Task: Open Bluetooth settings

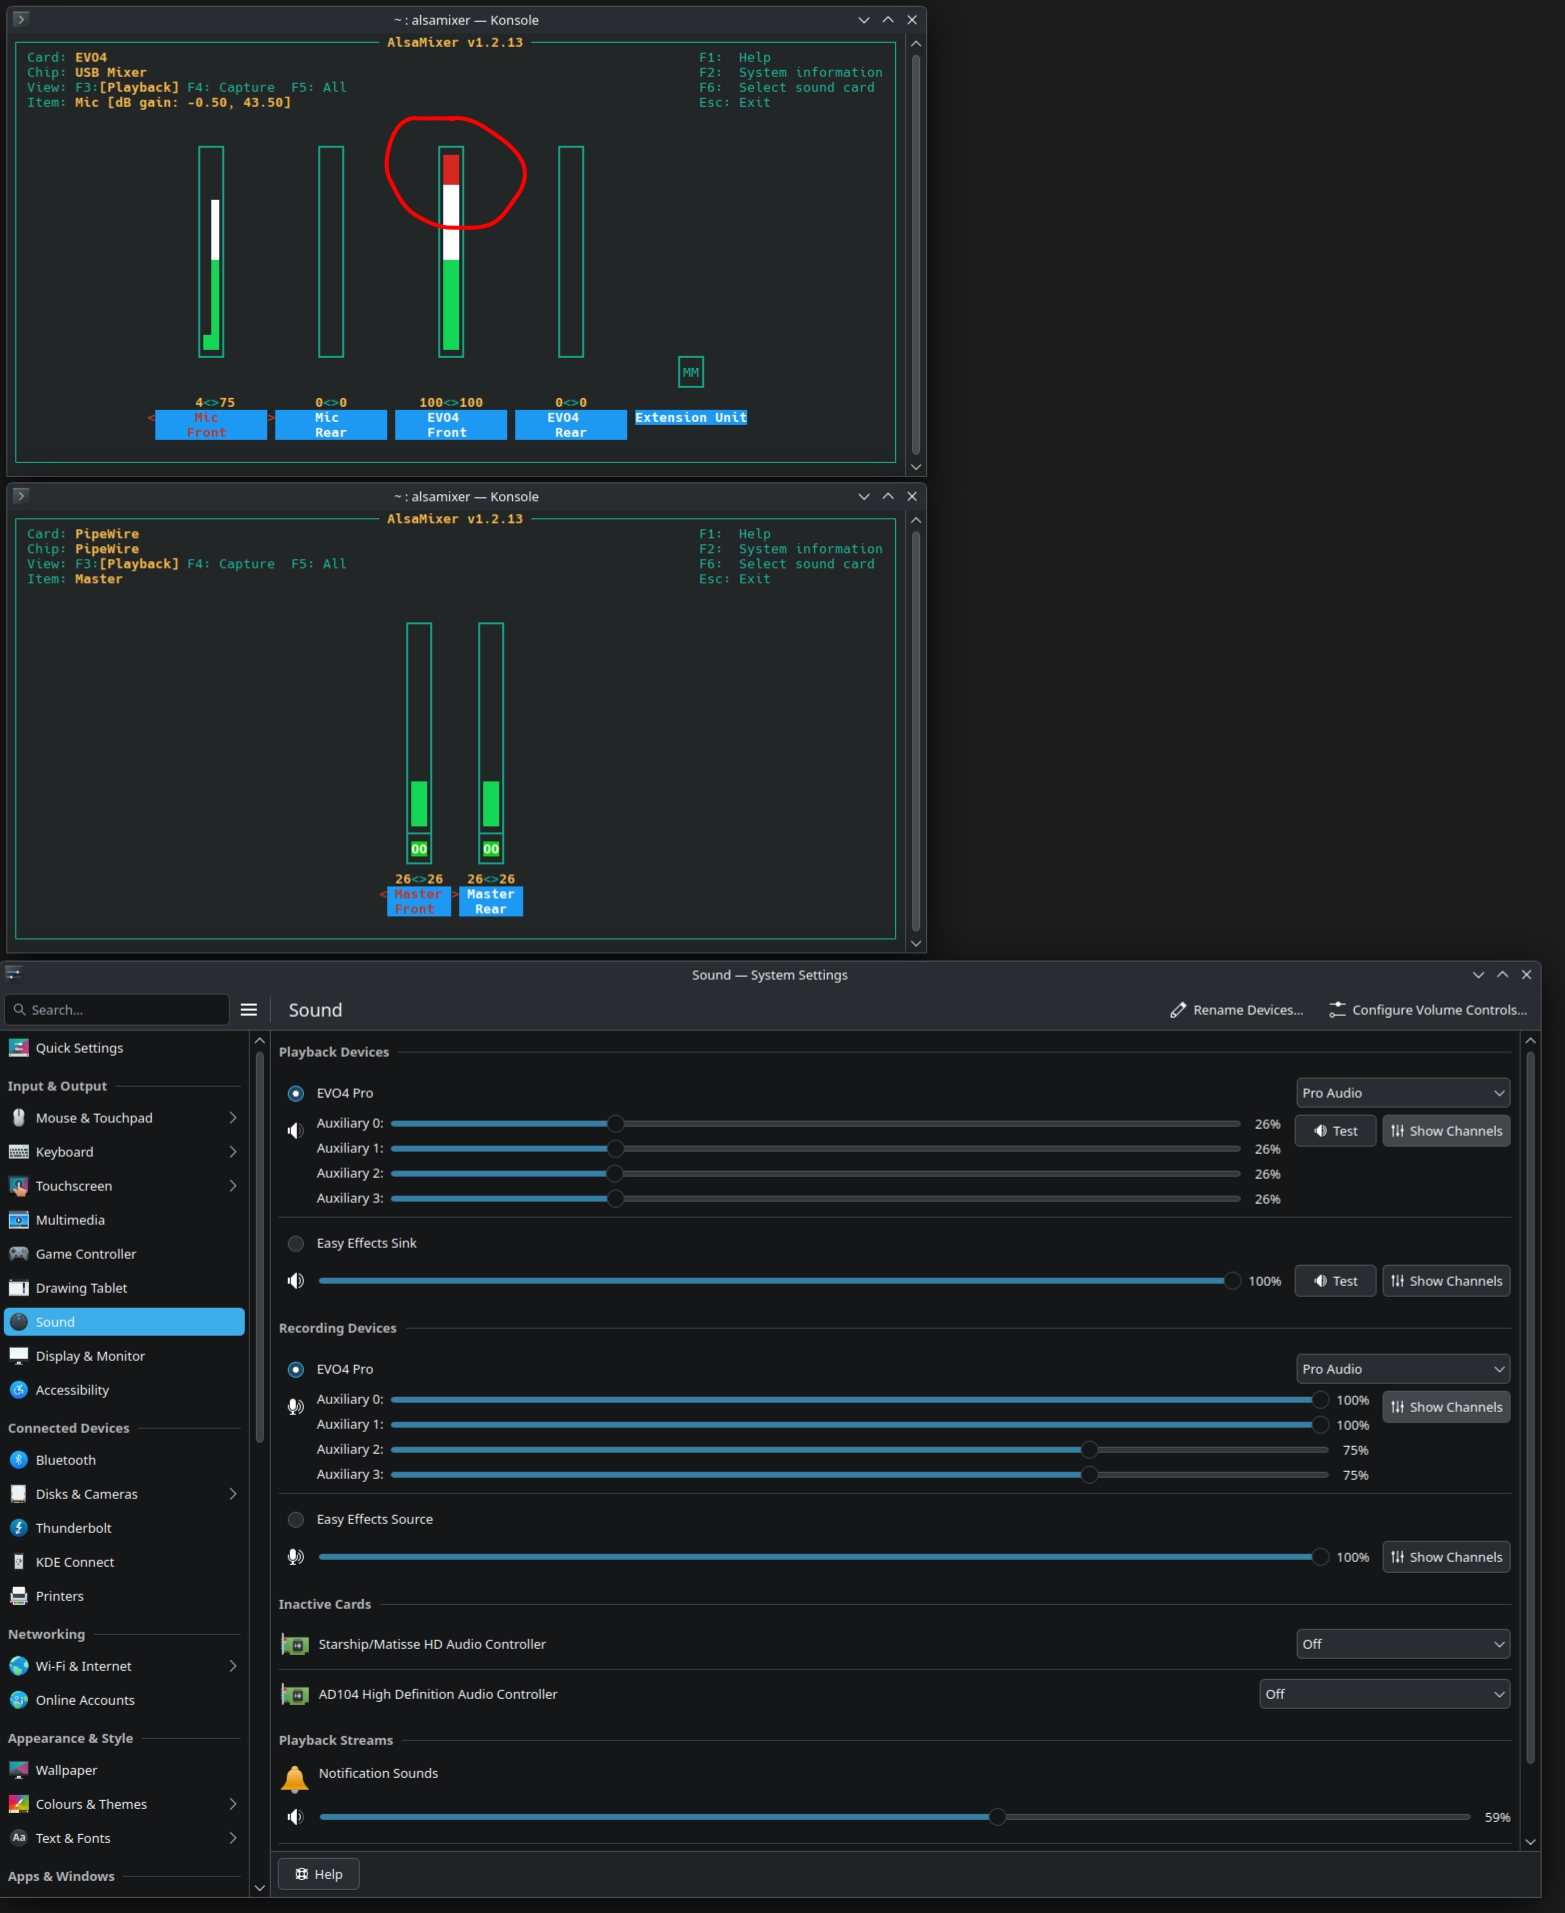Action: [124, 1459]
